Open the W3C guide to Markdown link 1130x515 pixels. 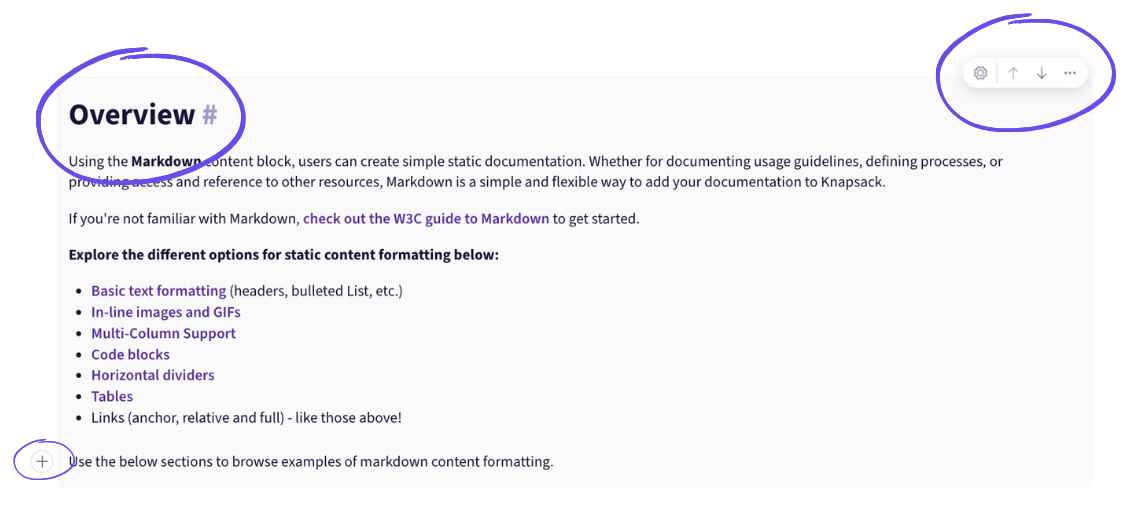pos(426,218)
